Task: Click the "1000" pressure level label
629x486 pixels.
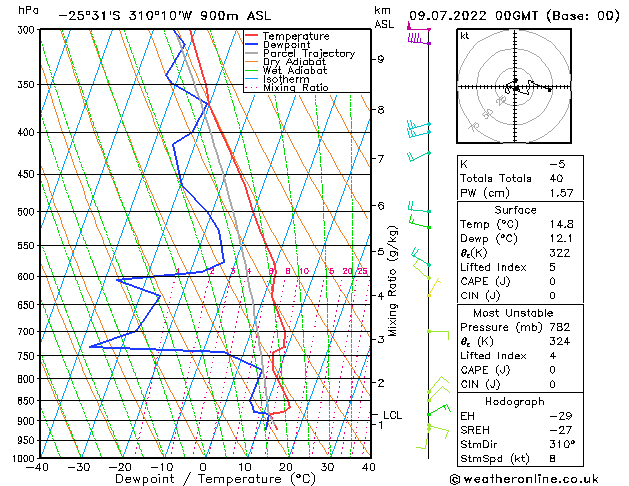Action: tap(26, 458)
